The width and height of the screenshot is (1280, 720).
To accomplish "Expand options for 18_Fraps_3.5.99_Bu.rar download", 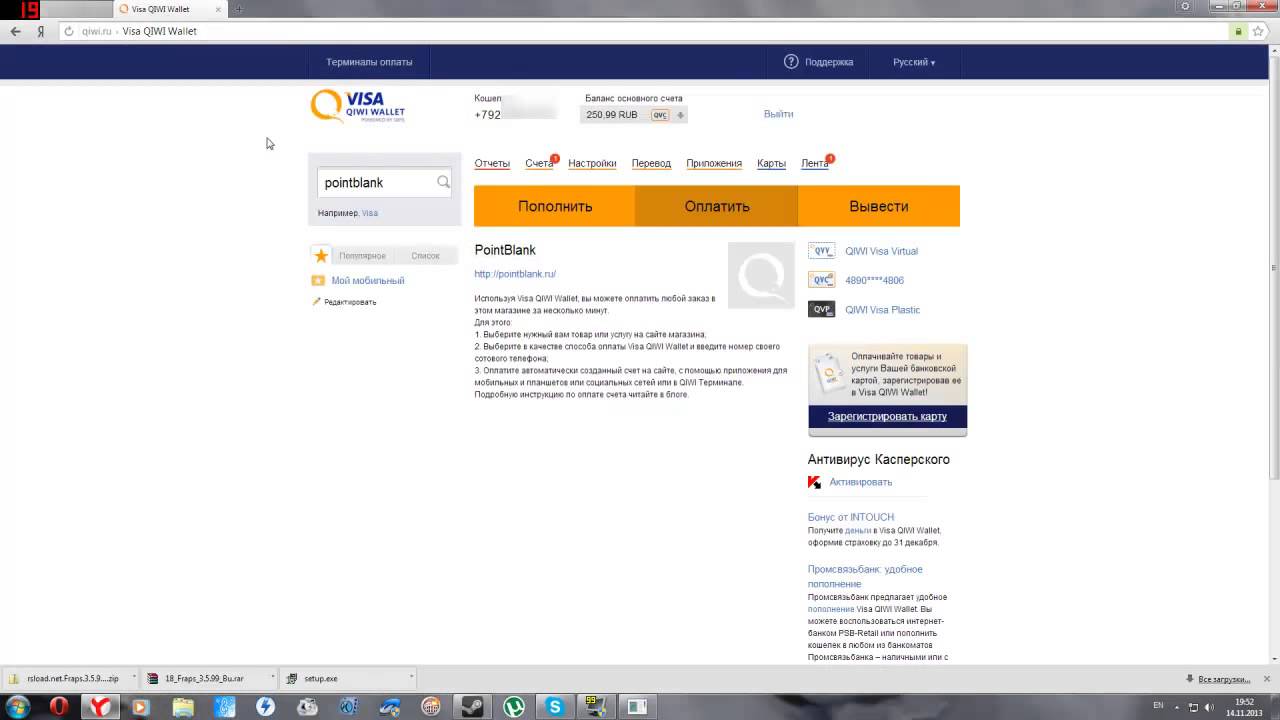I will coord(273,678).
